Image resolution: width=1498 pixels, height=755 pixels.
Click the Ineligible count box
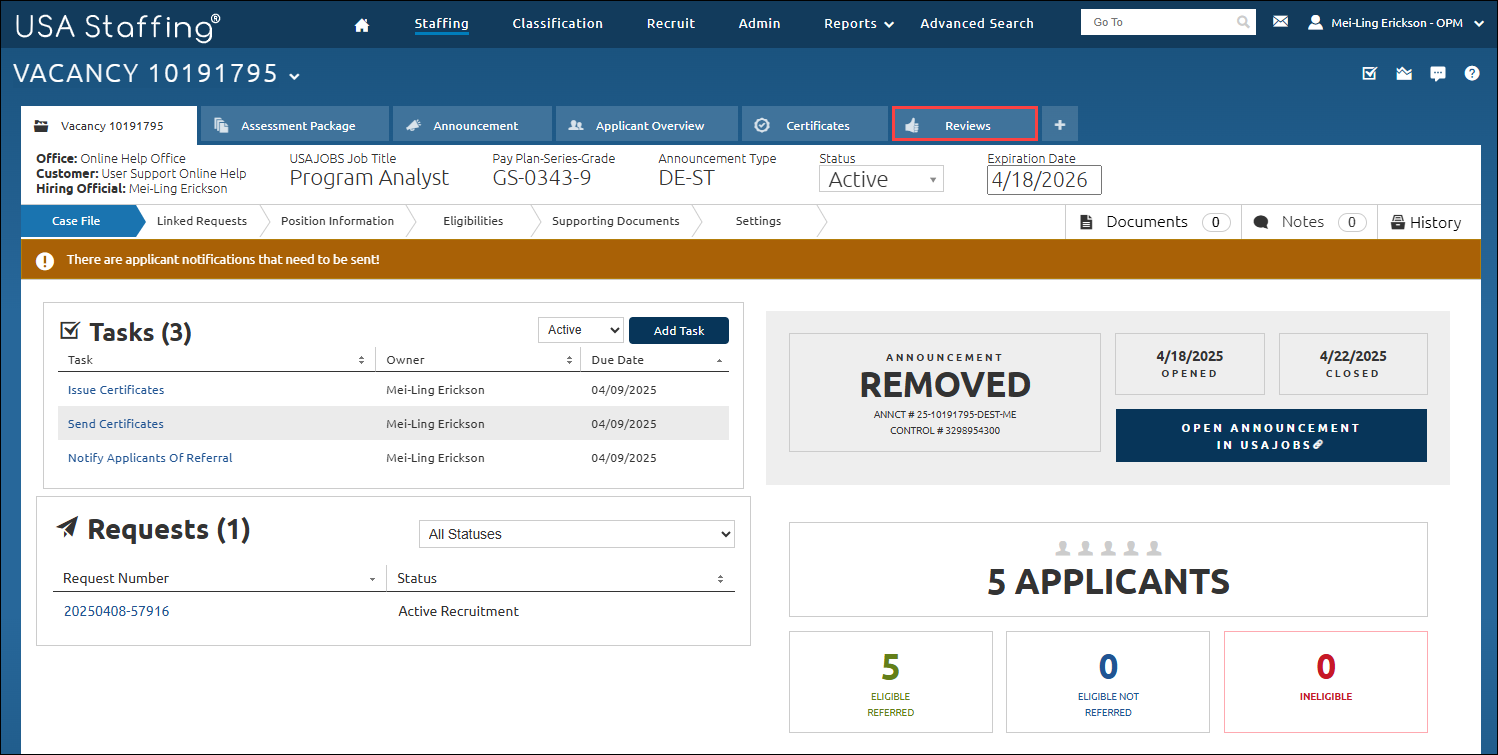coord(1326,682)
